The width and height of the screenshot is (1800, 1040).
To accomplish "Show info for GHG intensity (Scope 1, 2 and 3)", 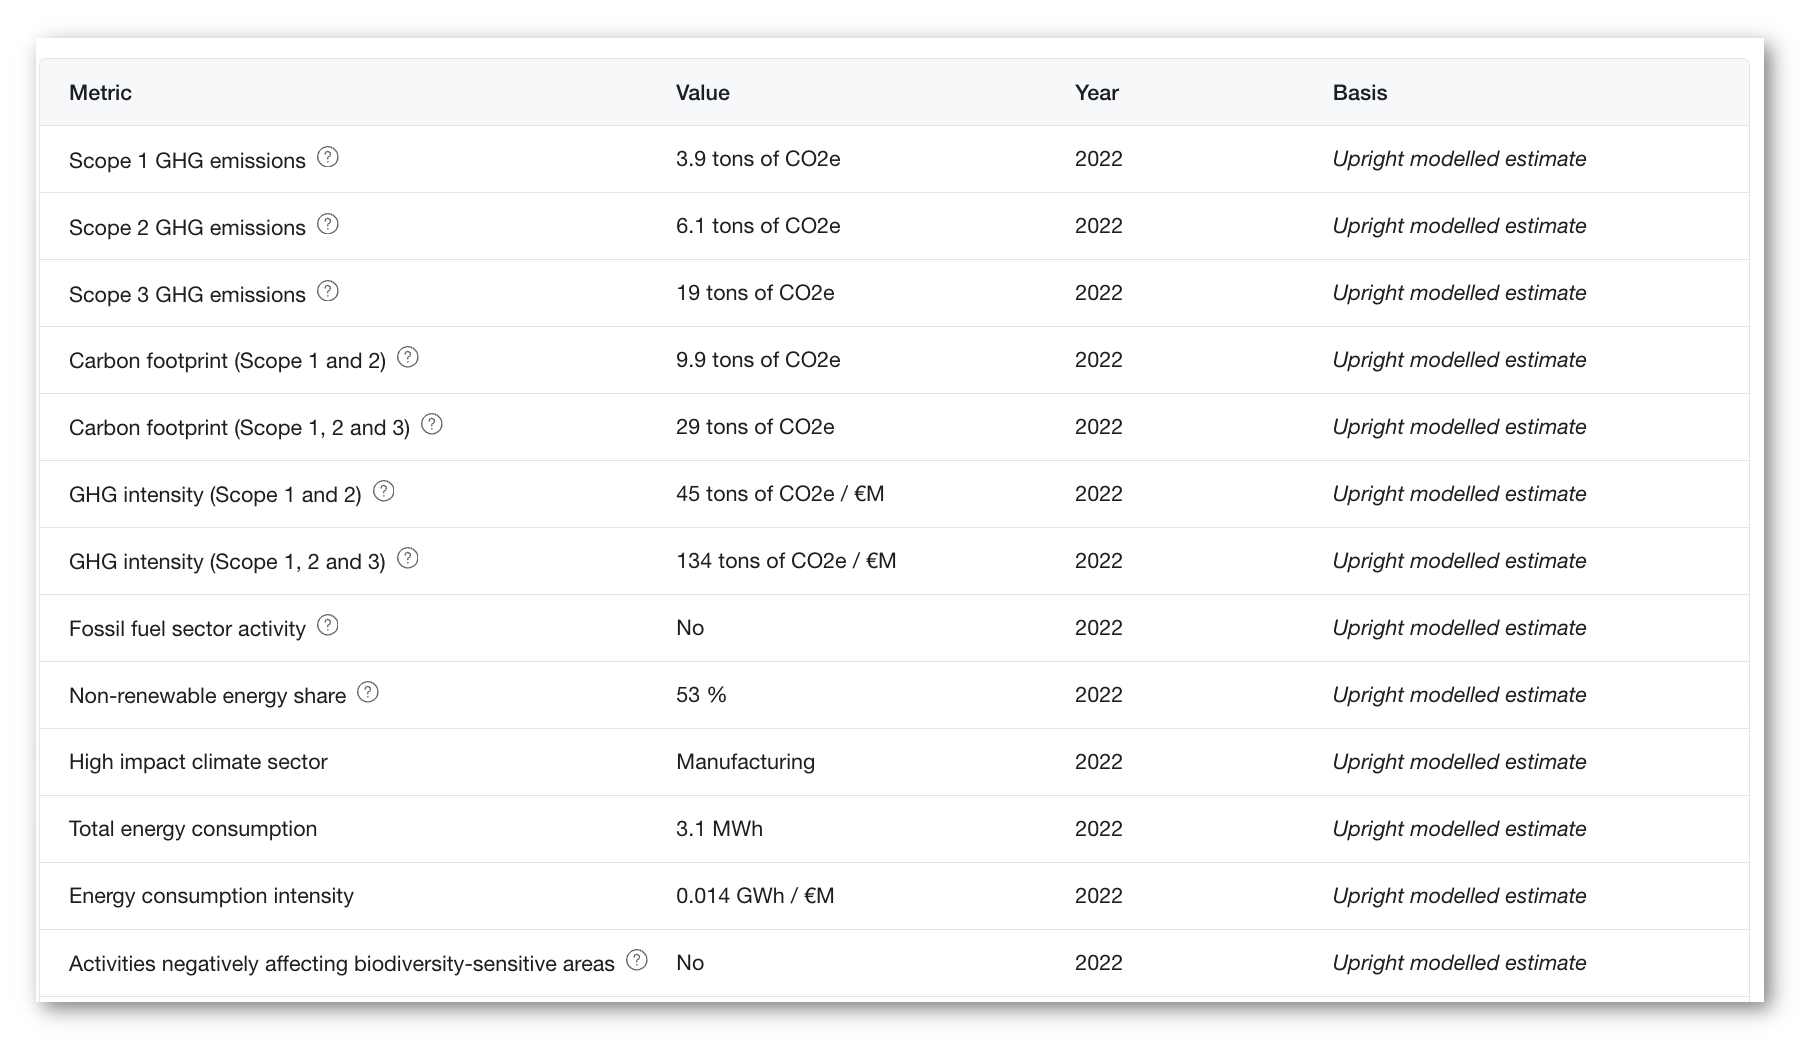I will click(x=408, y=558).
